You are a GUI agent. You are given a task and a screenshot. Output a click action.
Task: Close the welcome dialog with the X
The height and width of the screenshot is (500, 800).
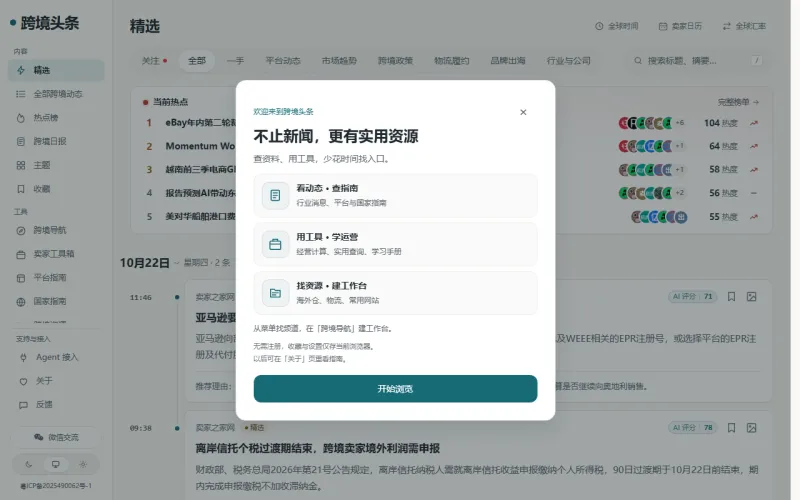pyautogui.click(x=523, y=112)
